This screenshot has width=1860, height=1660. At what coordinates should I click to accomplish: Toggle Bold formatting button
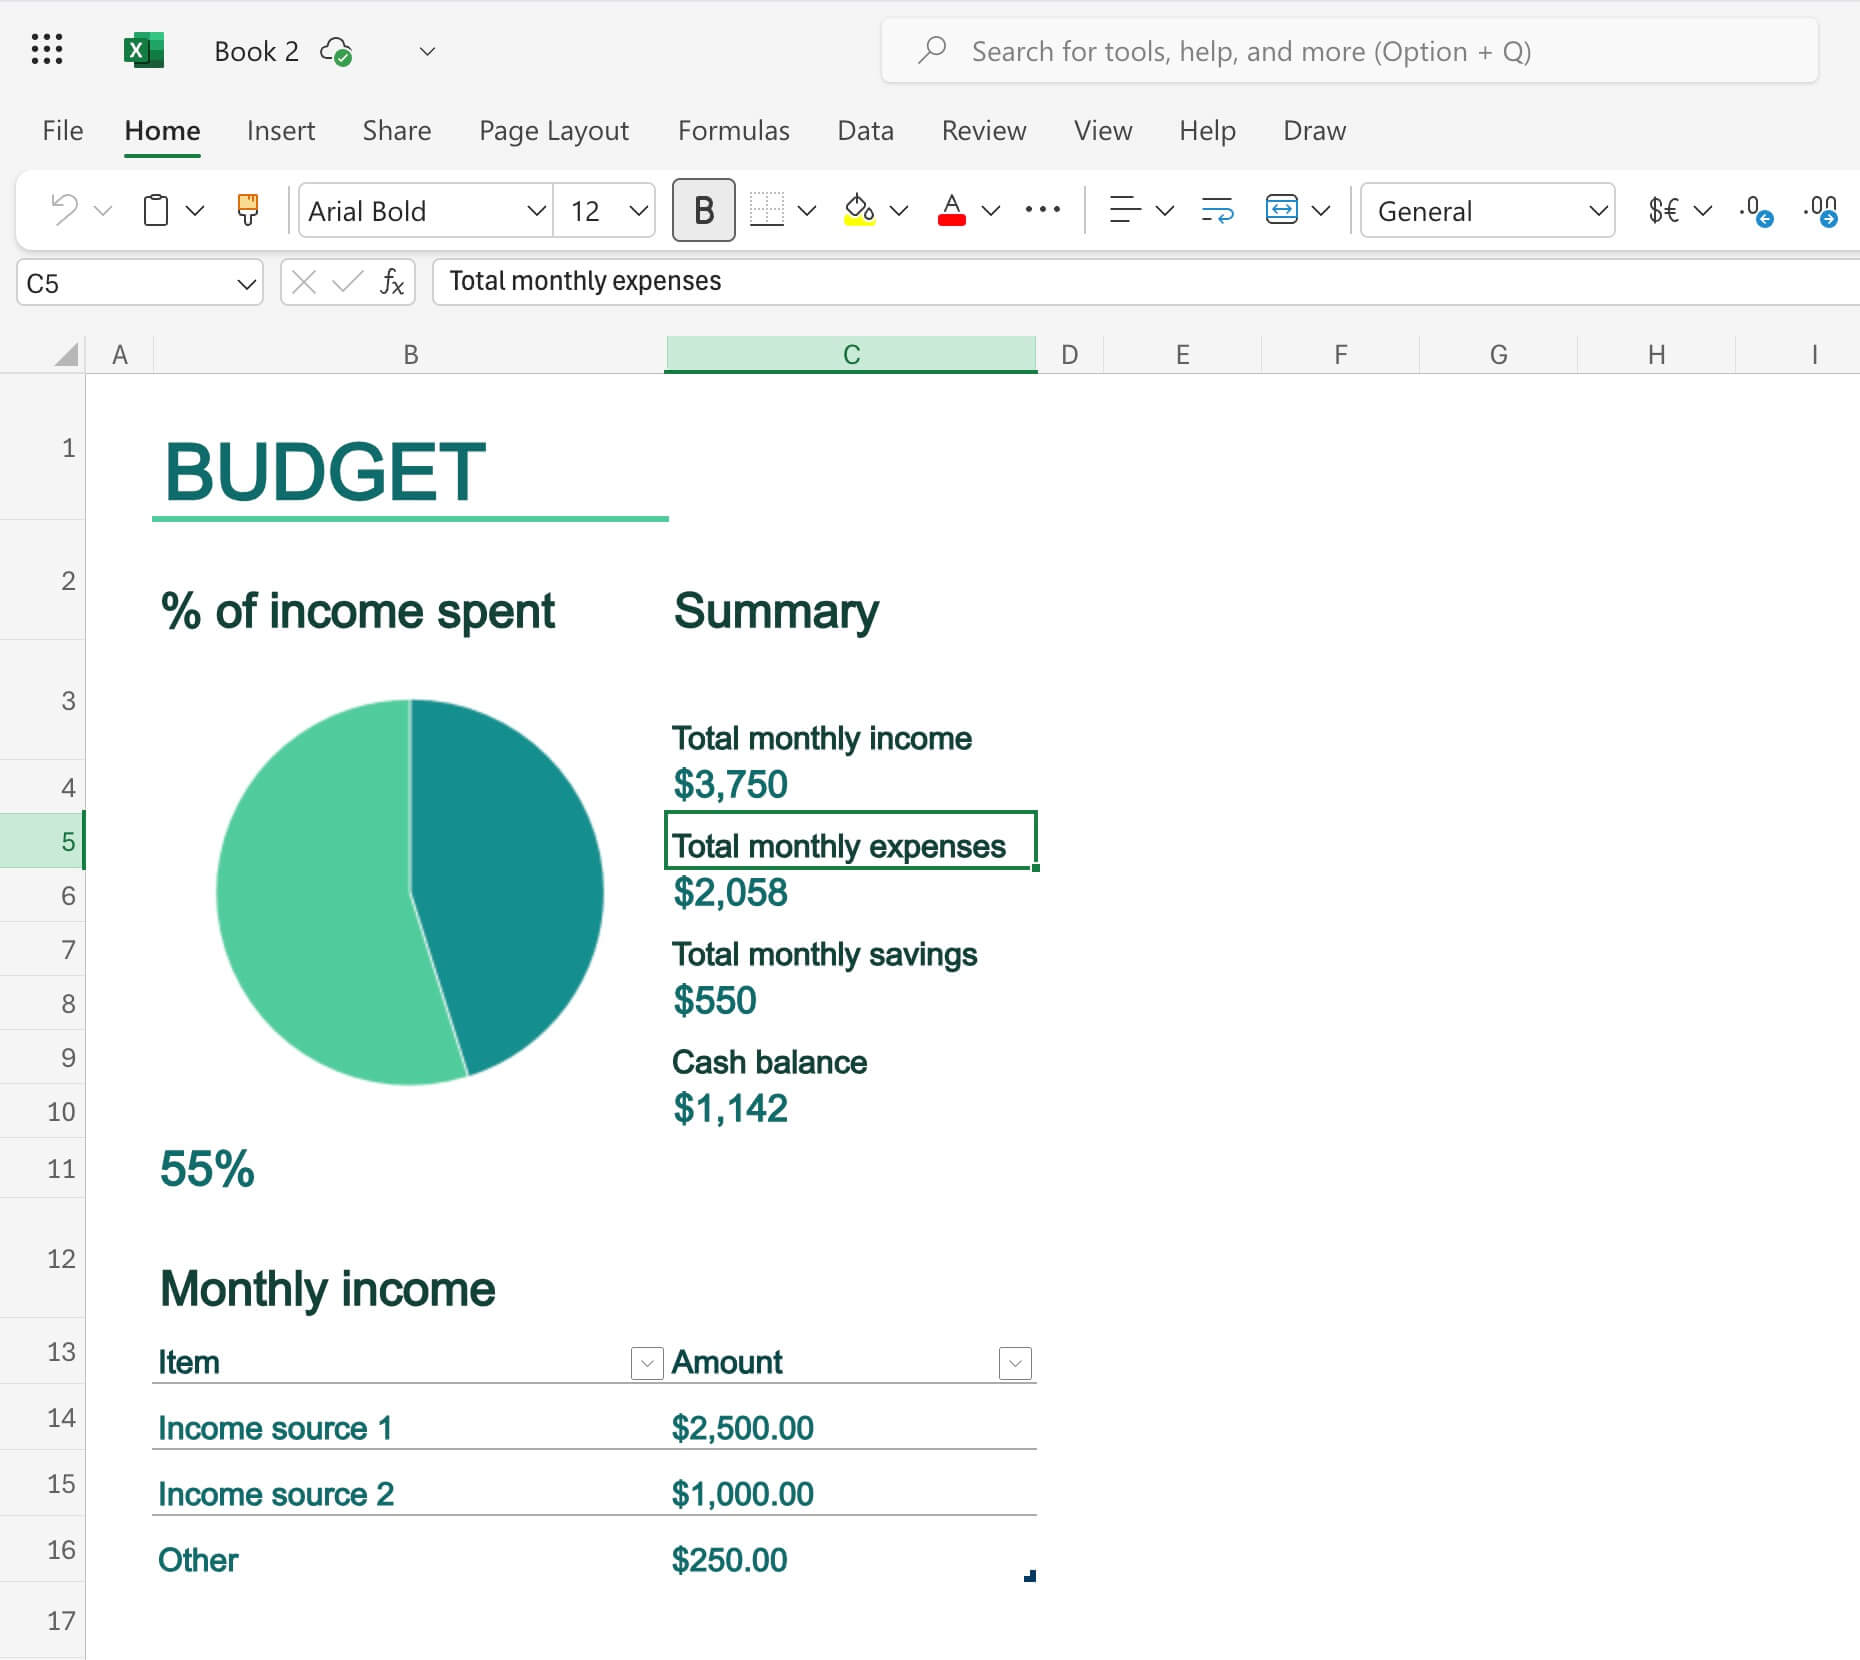tap(703, 210)
